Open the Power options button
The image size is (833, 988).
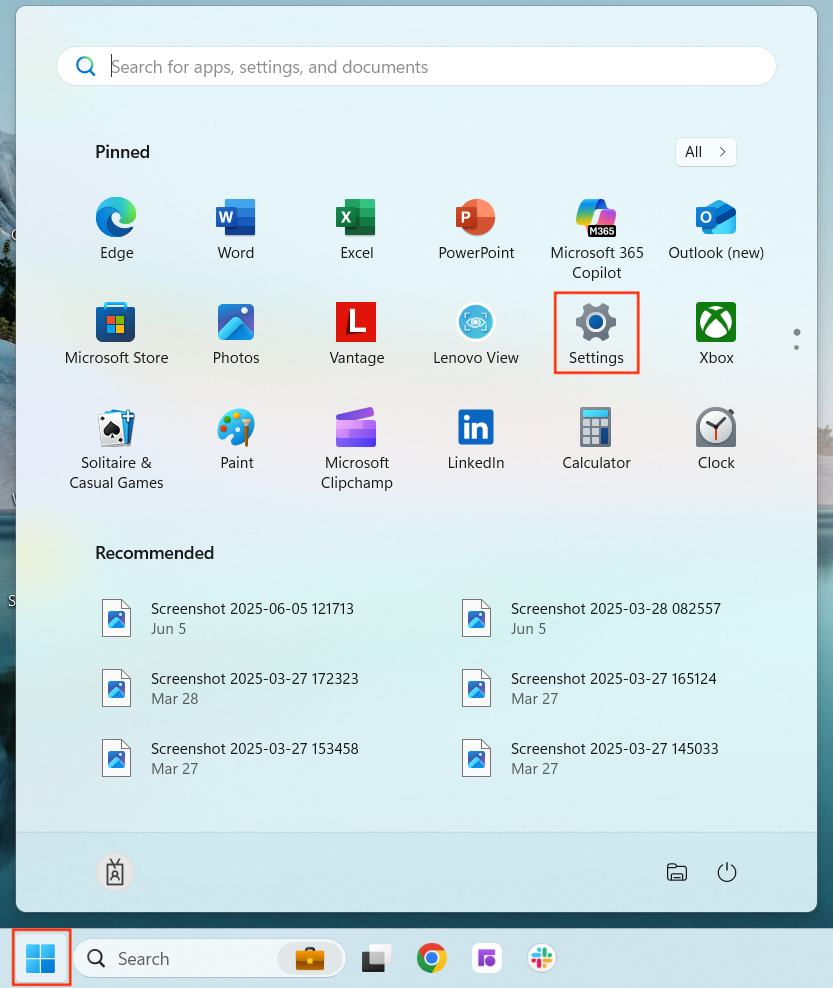tap(727, 872)
